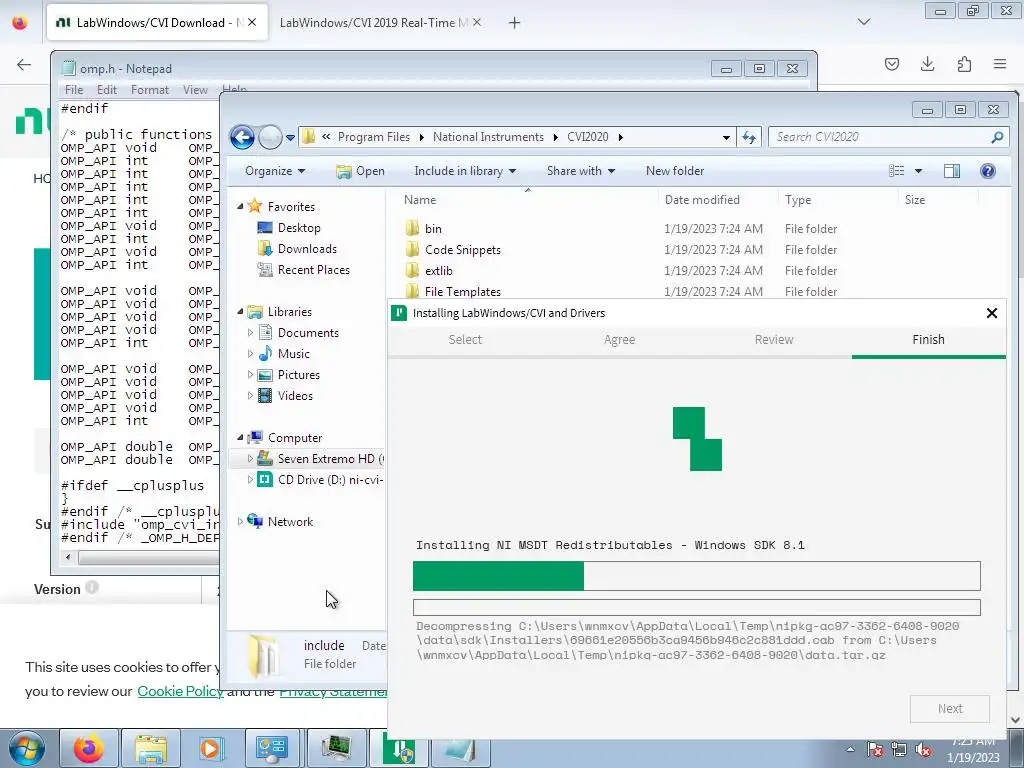The image size is (1024, 768).
Task: Close the NI installer dialog with X
Action: pyautogui.click(x=991, y=313)
